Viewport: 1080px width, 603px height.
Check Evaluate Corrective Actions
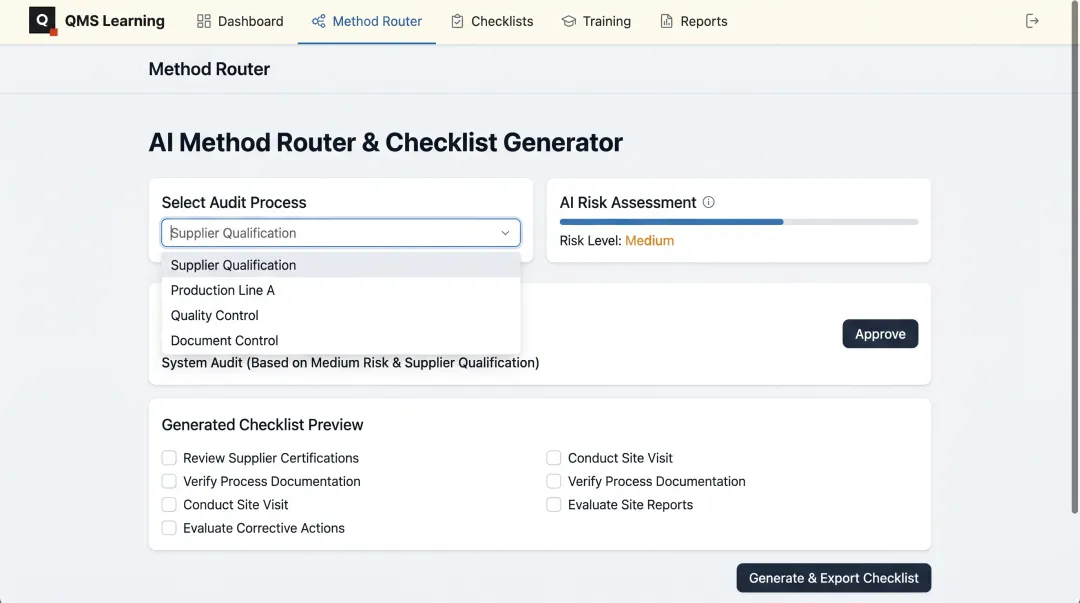tap(169, 528)
